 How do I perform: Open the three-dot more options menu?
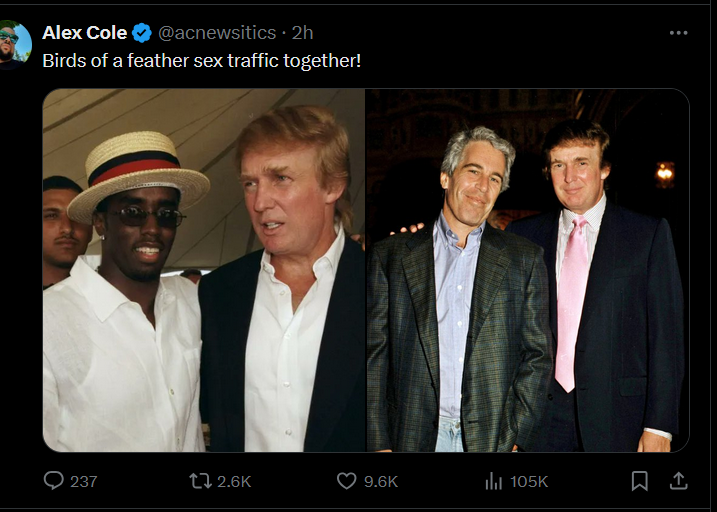click(679, 33)
